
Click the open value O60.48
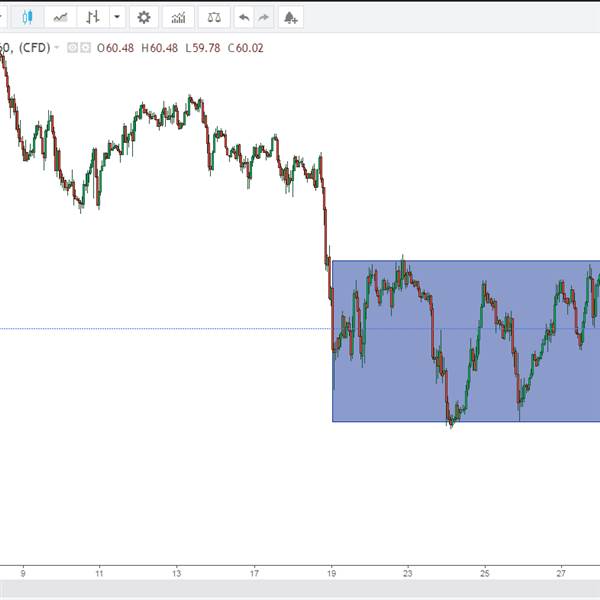[115, 48]
